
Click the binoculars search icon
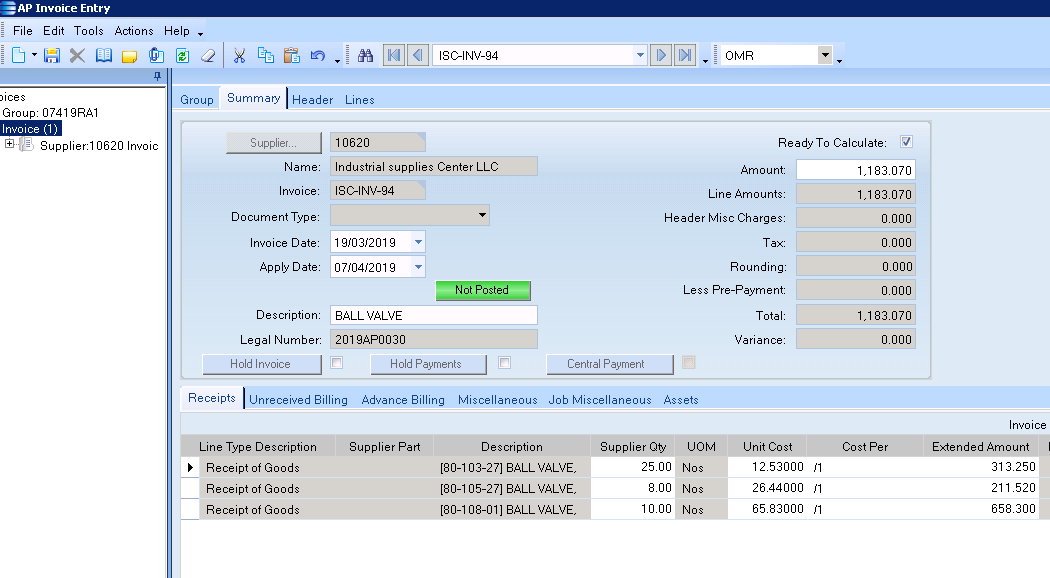(x=365, y=56)
